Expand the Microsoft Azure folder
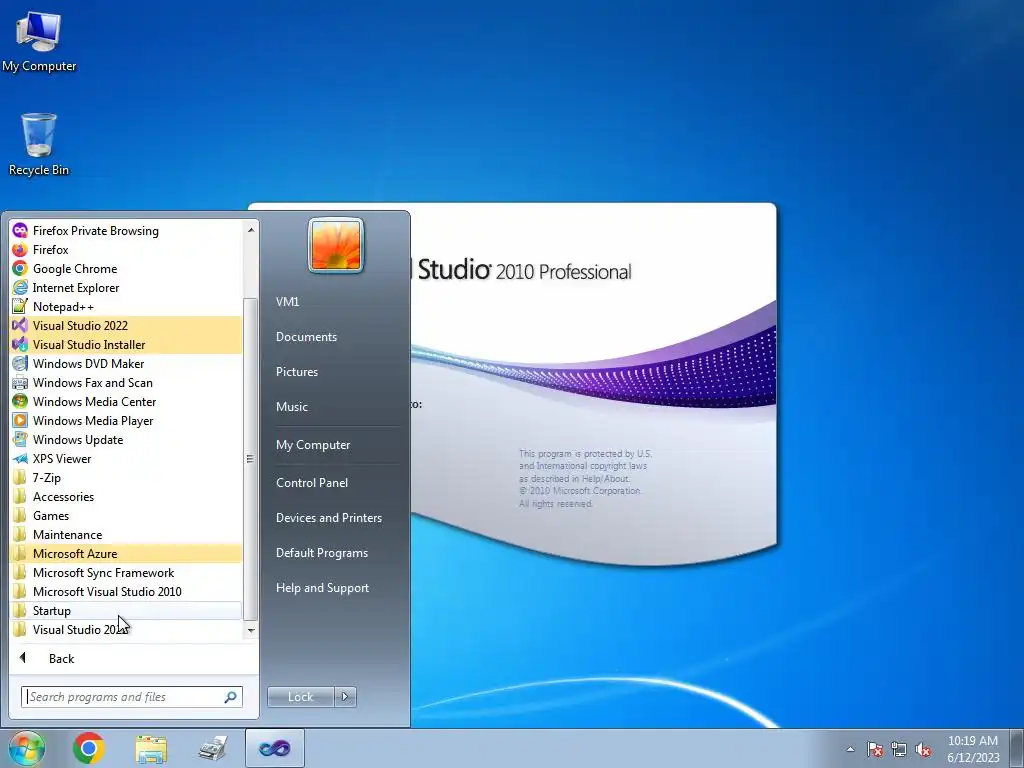Image resolution: width=1024 pixels, height=768 pixels. pos(127,553)
